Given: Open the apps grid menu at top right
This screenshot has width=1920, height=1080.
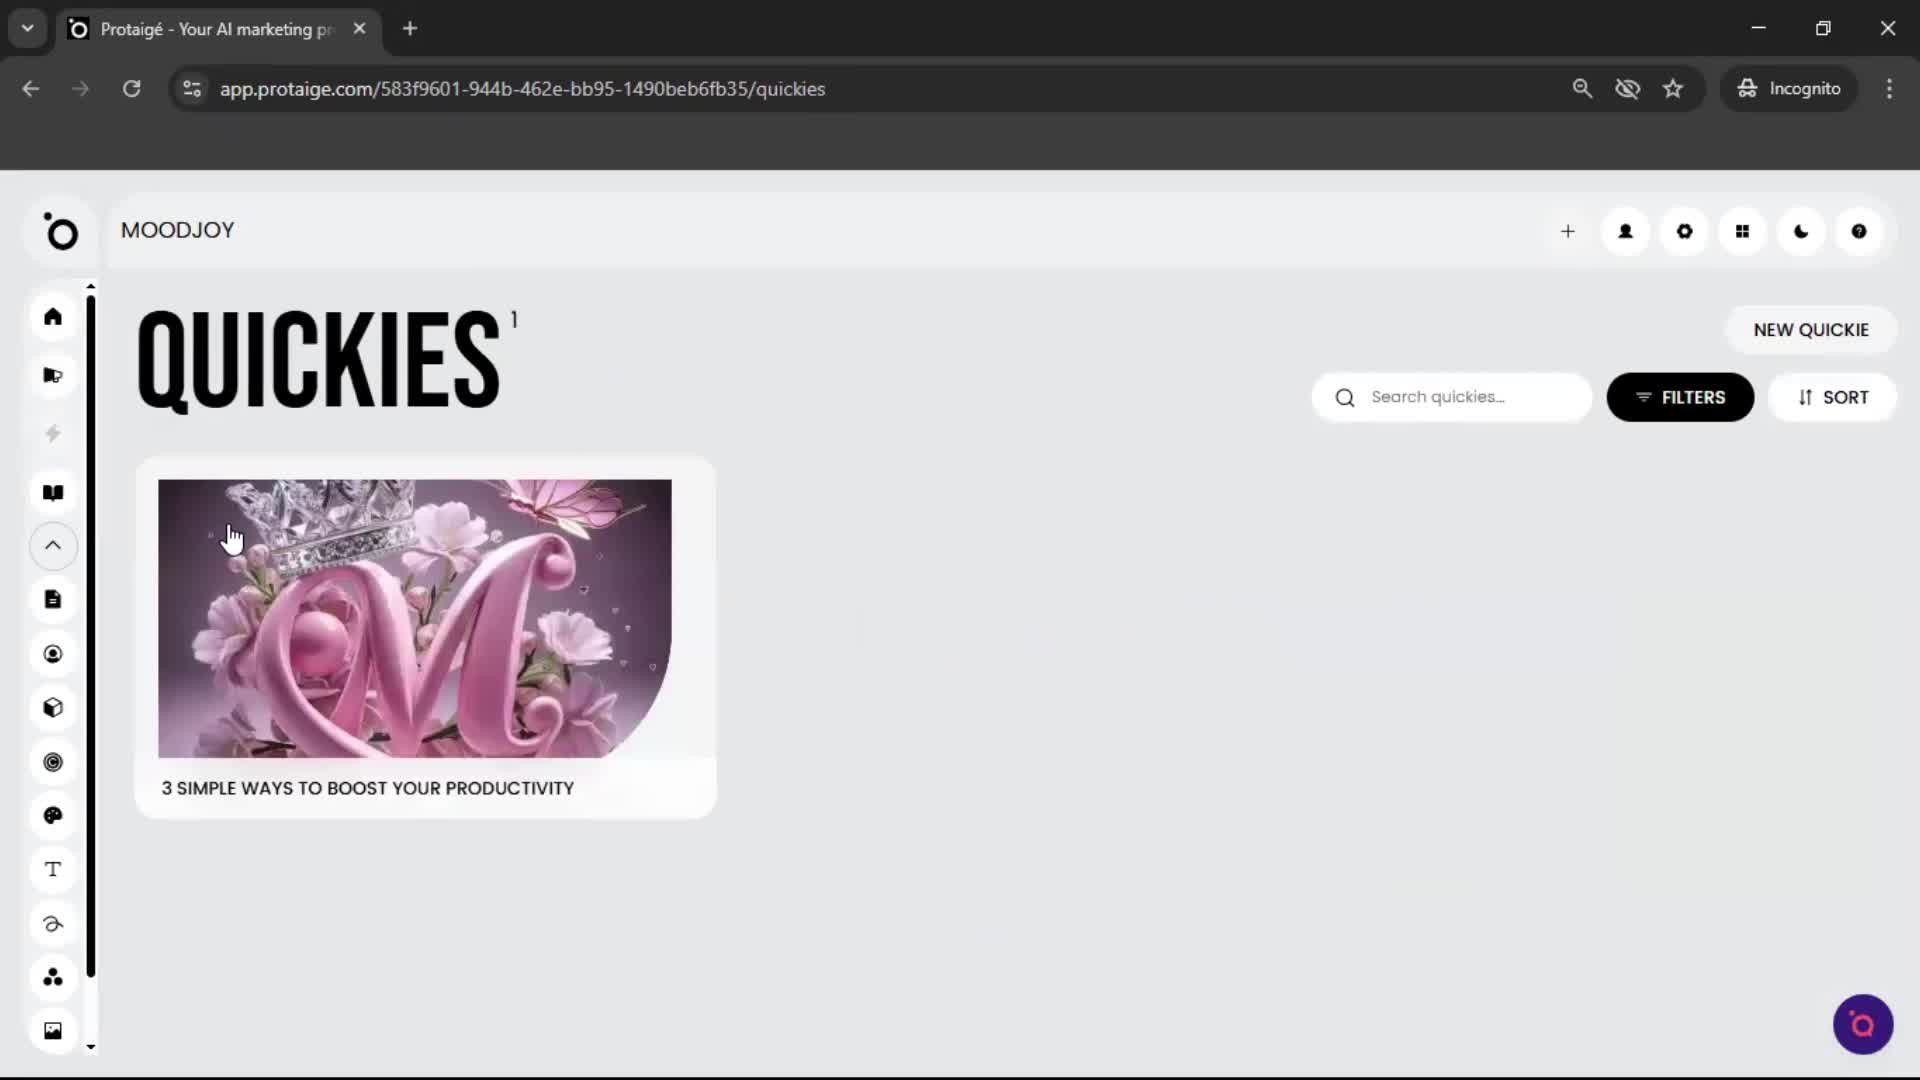Looking at the screenshot, I should tap(1742, 231).
